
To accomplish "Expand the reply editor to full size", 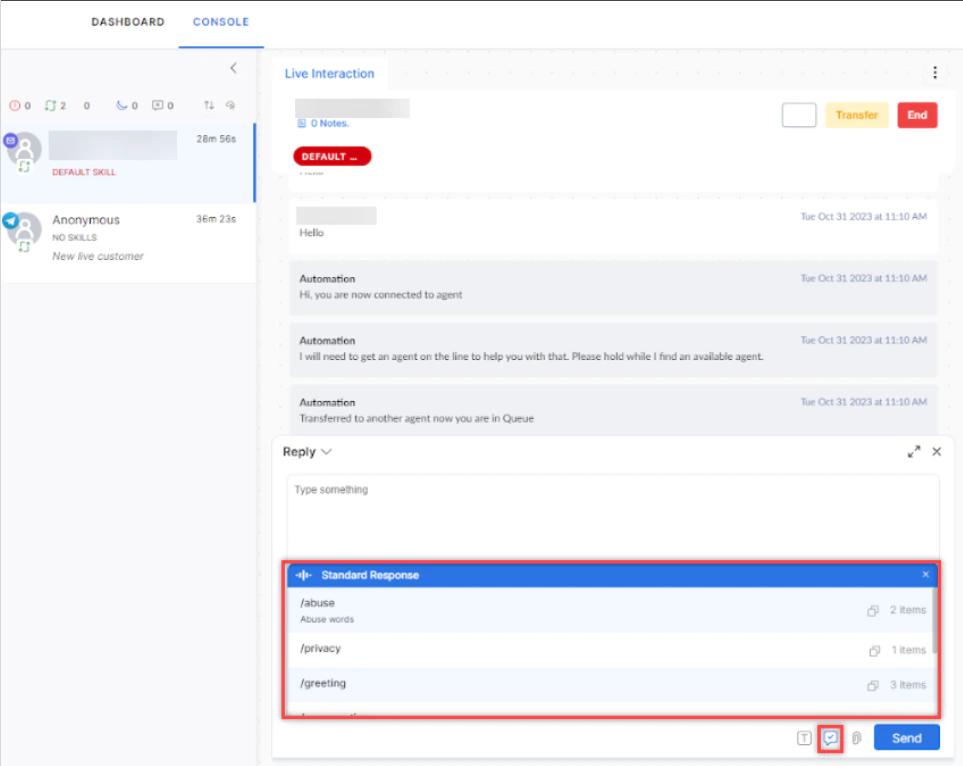I will pos(914,452).
